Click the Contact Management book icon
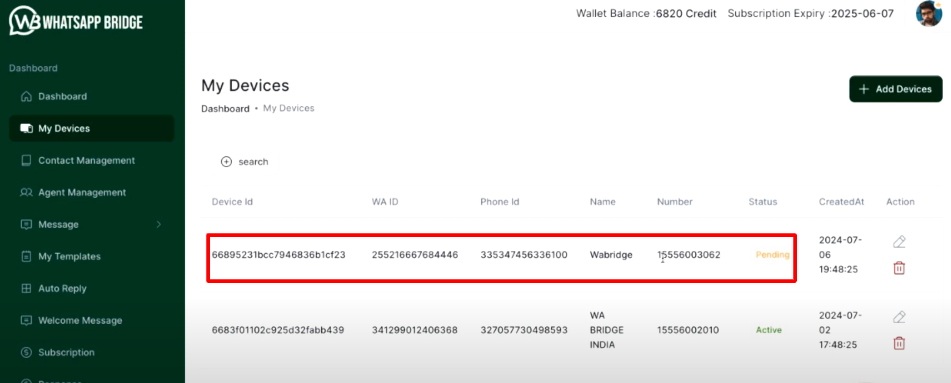The height and width of the screenshot is (383, 951). click(x=25, y=161)
